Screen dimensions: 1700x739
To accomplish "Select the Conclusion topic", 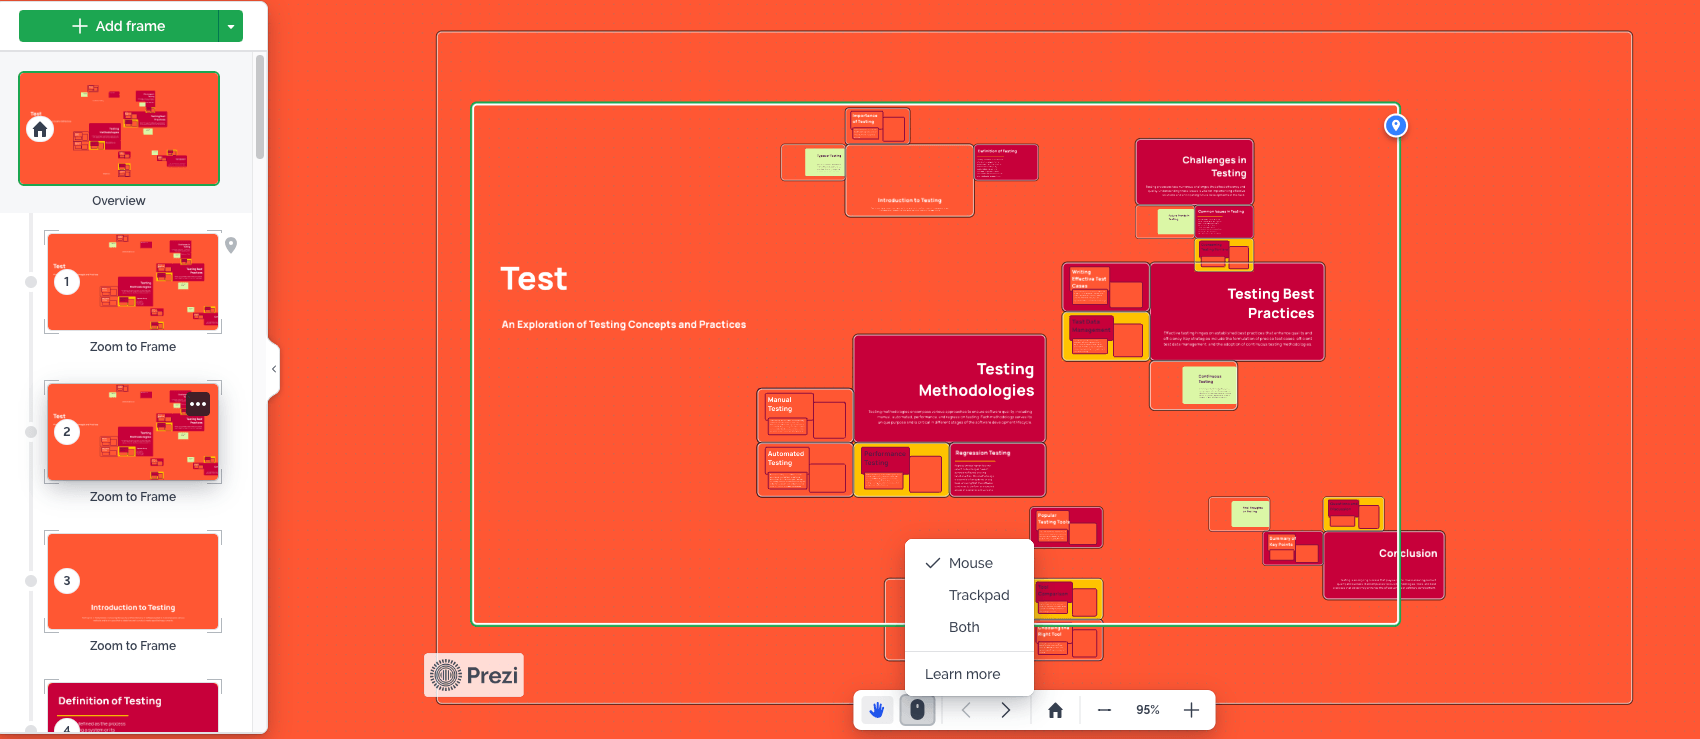I will [1384, 565].
